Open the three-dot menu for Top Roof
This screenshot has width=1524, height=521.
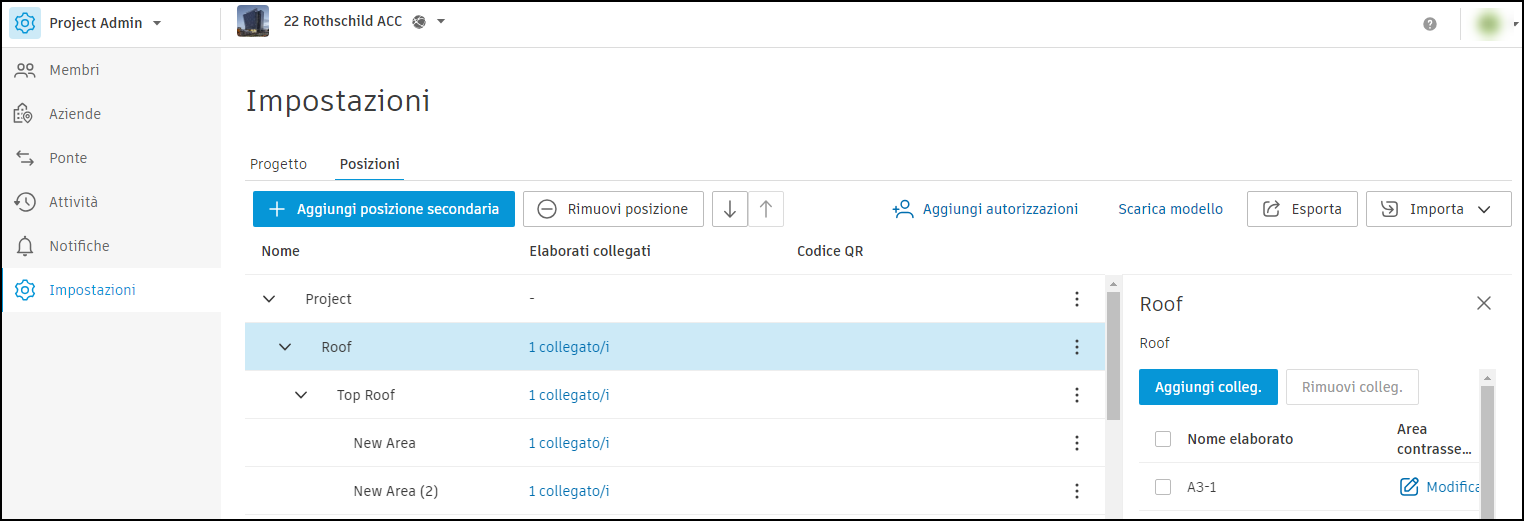click(1077, 395)
